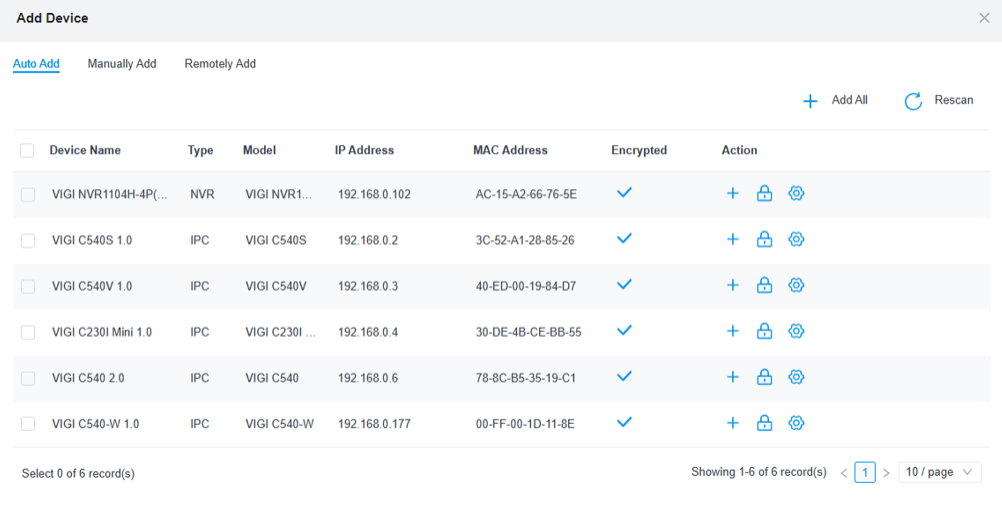1002x524 pixels.
Task: Click the Rescan refresh icon
Action: point(913,101)
